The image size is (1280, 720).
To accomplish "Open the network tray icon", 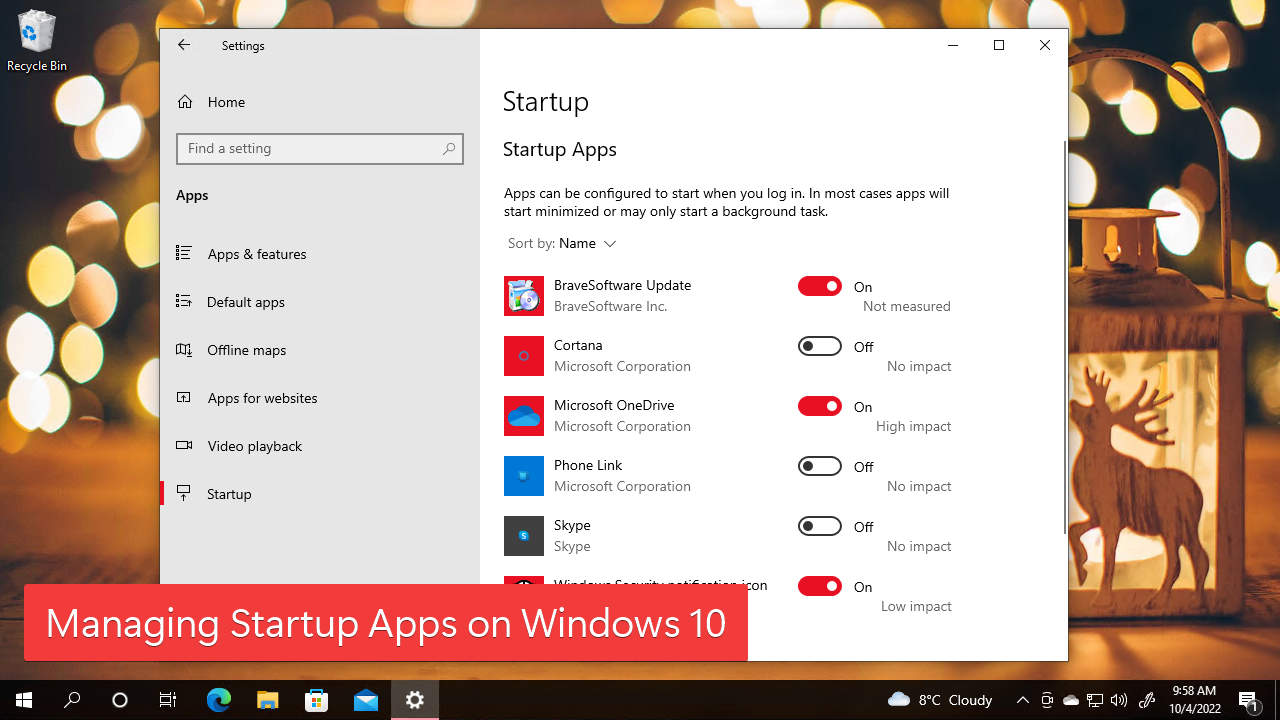I will [x=1095, y=700].
